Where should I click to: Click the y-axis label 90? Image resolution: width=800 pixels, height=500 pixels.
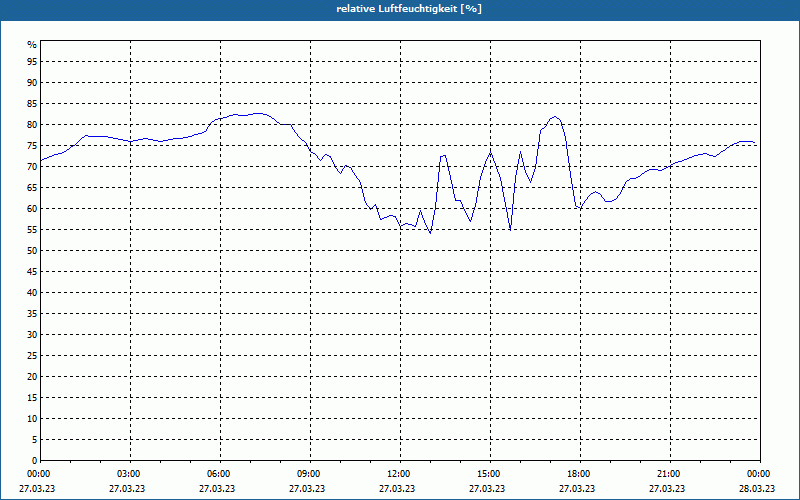(x=32, y=83)
